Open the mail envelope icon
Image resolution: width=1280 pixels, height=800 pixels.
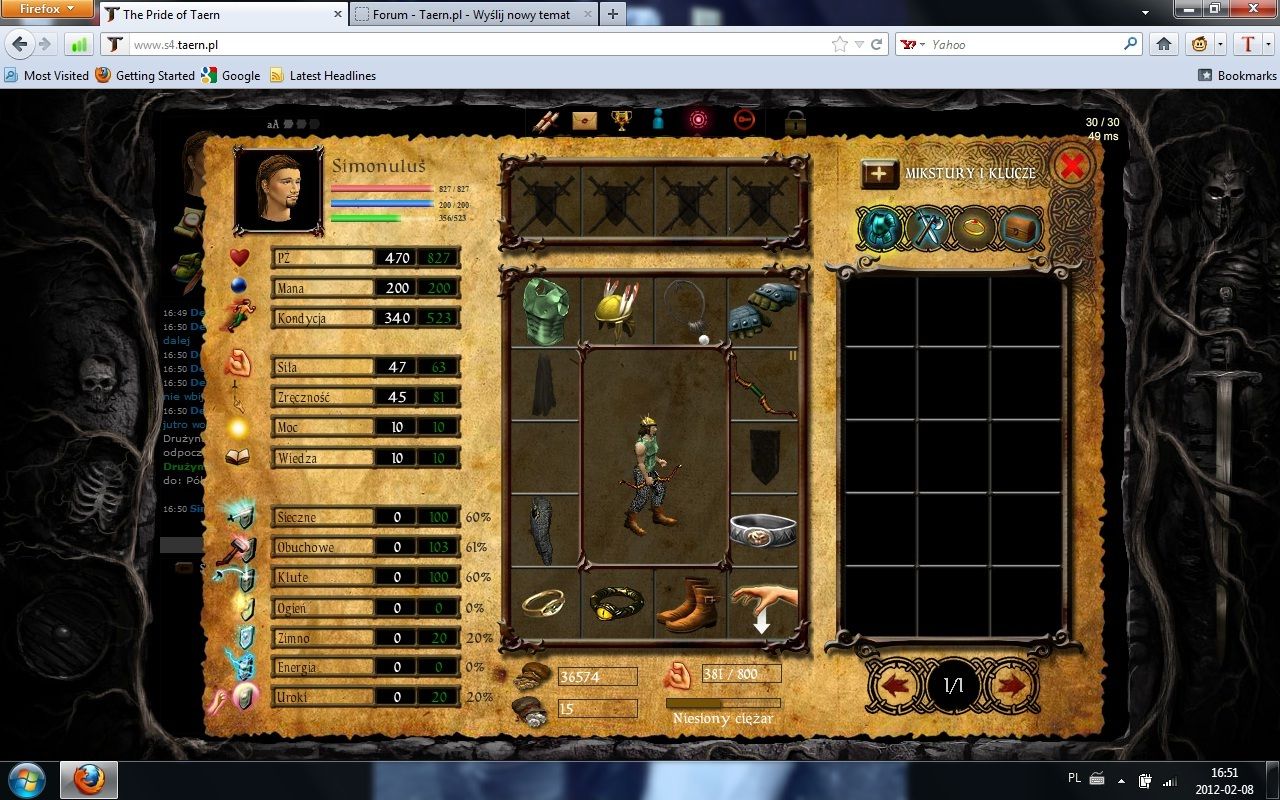click(x=584, y=121)
